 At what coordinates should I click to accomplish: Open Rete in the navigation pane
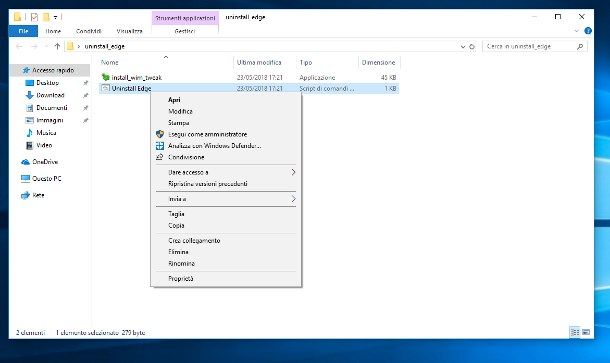[x=38, y=195]
